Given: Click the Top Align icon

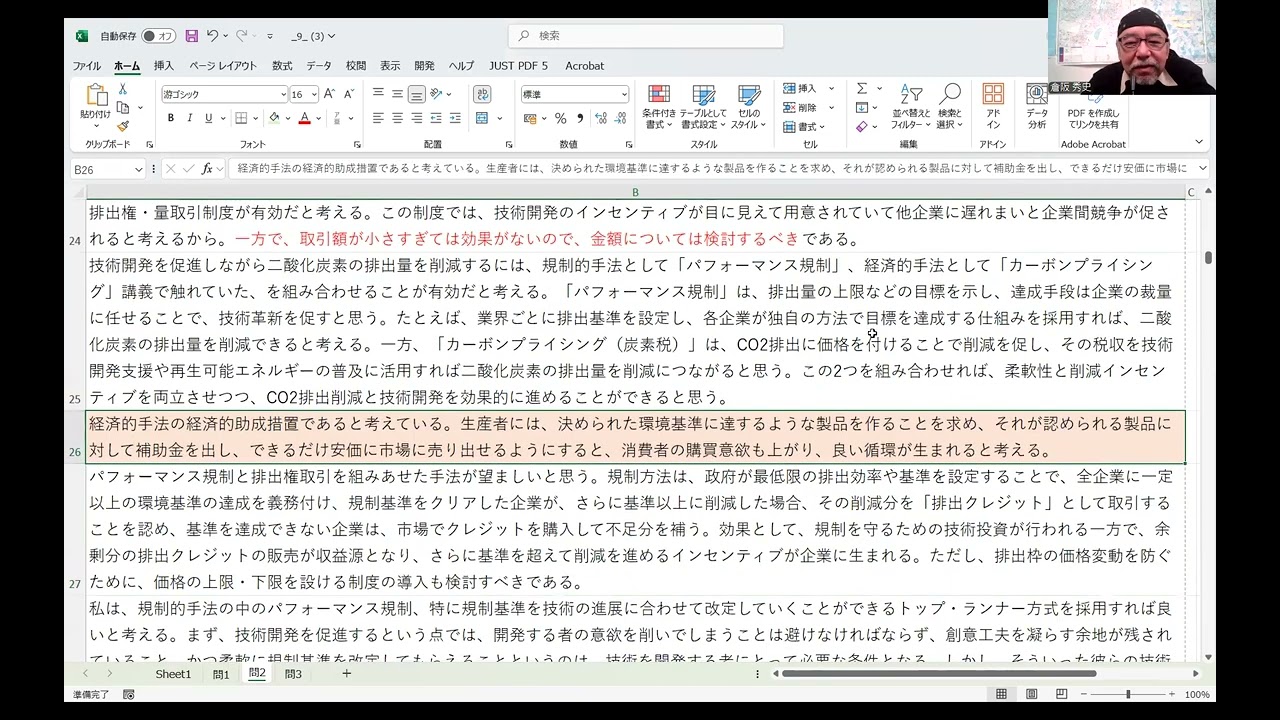Looking at the screenshot, I should tap(378, 93).
